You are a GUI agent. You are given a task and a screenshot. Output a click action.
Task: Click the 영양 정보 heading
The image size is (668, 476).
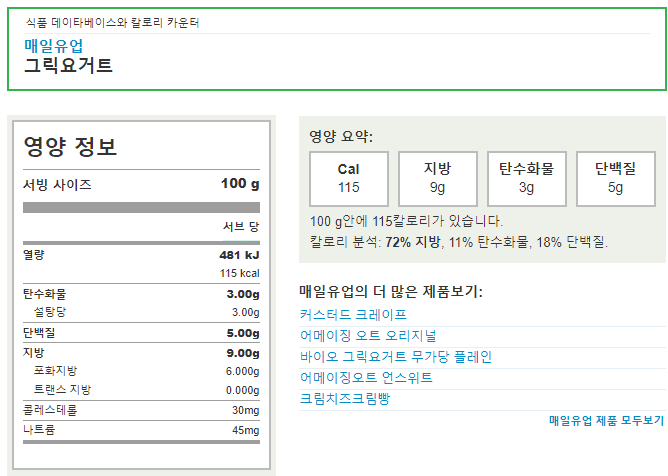click(70, 146)
